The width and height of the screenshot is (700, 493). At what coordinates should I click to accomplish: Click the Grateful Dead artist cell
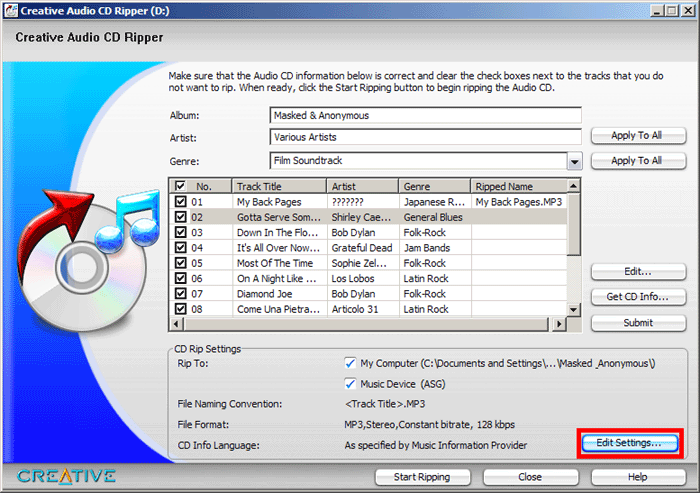click(x=362, y=248)
